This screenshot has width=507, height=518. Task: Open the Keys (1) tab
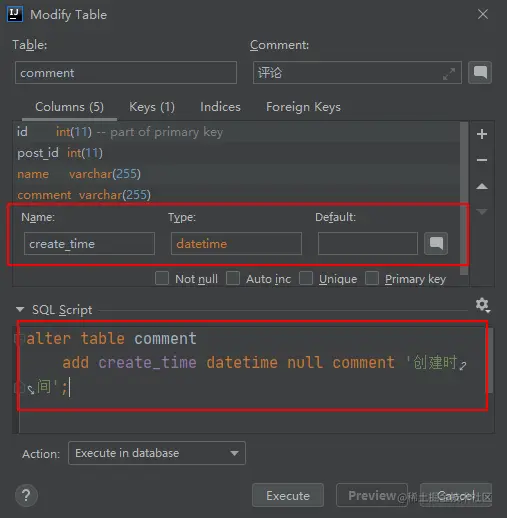152,107
